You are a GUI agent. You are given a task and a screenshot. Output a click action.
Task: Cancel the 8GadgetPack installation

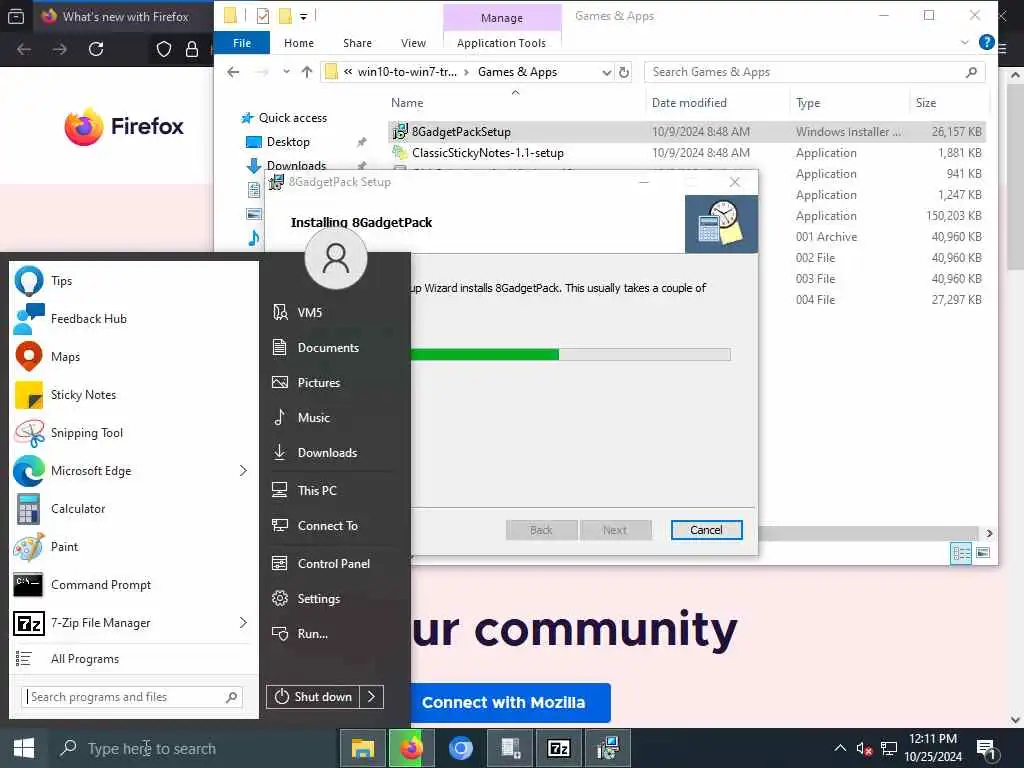click(x=706, y=530)
